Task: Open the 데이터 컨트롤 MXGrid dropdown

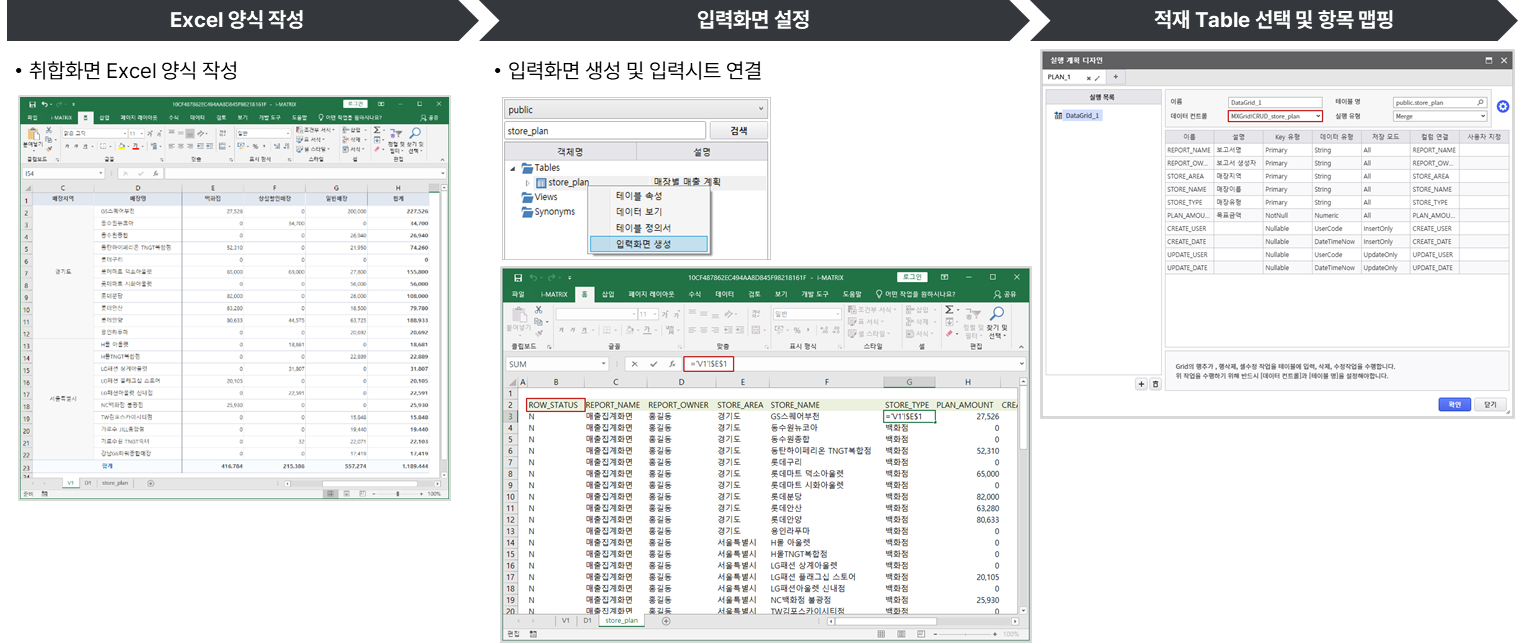Action: click(x=1317, y=116)
